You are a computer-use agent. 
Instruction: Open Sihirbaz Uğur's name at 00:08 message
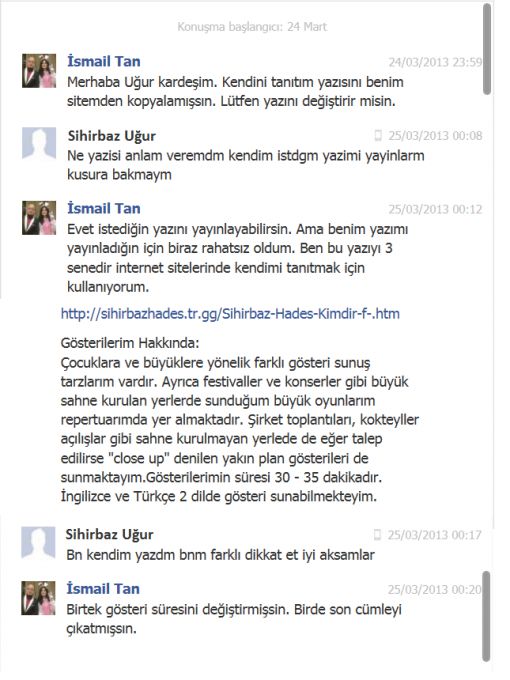(111, 136)
